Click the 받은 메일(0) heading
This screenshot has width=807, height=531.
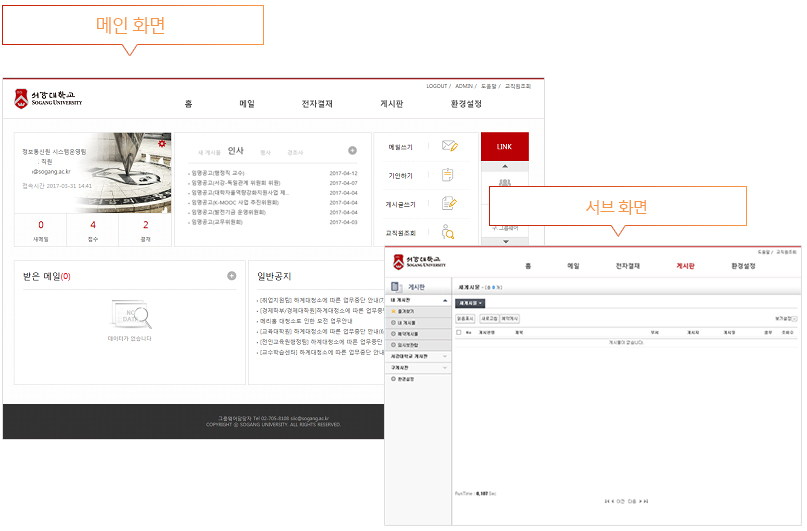coord(47,276)
